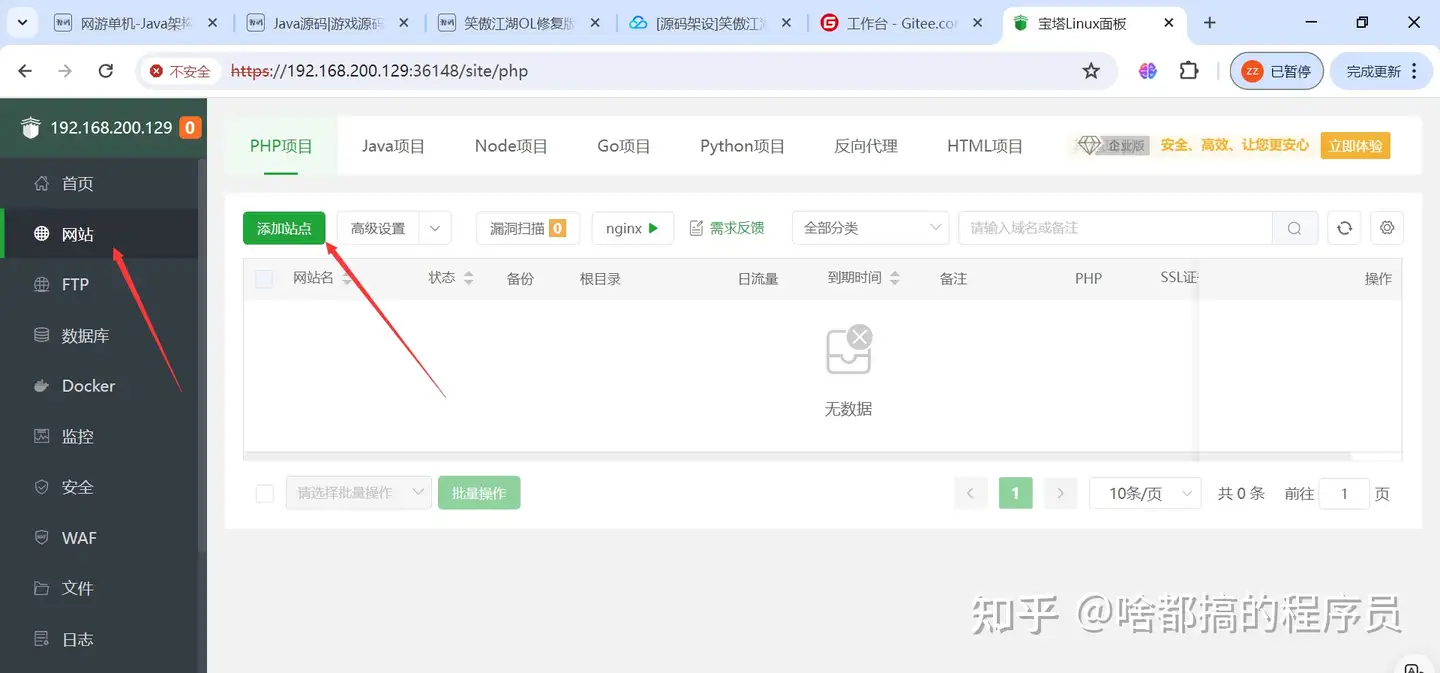This screenshot has width=1440, height=673.
Task: Click the browser forward arrow
Action: (65, 71)
